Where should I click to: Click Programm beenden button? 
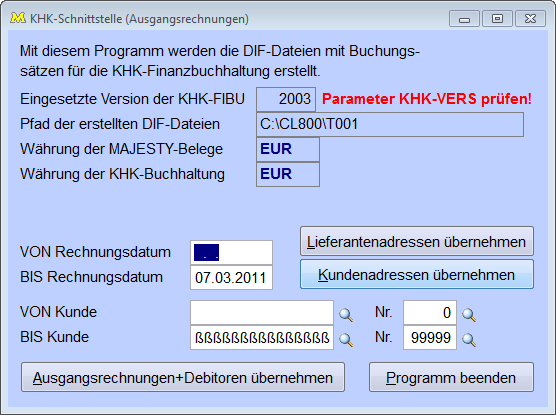(x=451, y=377)
